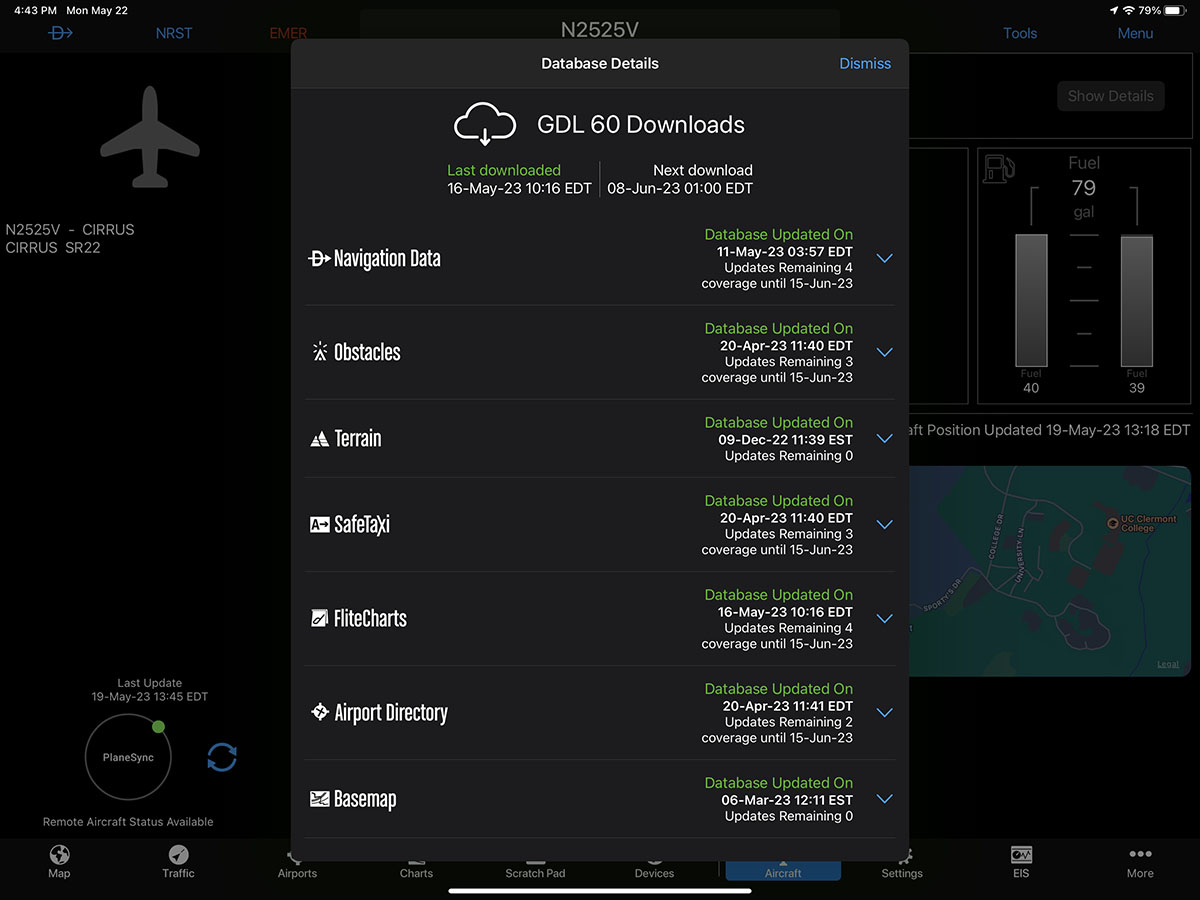Screen dimensions: 1200x900
Task: Tap the Direct-To icon in top bar
Action: [x=61, y=33]
